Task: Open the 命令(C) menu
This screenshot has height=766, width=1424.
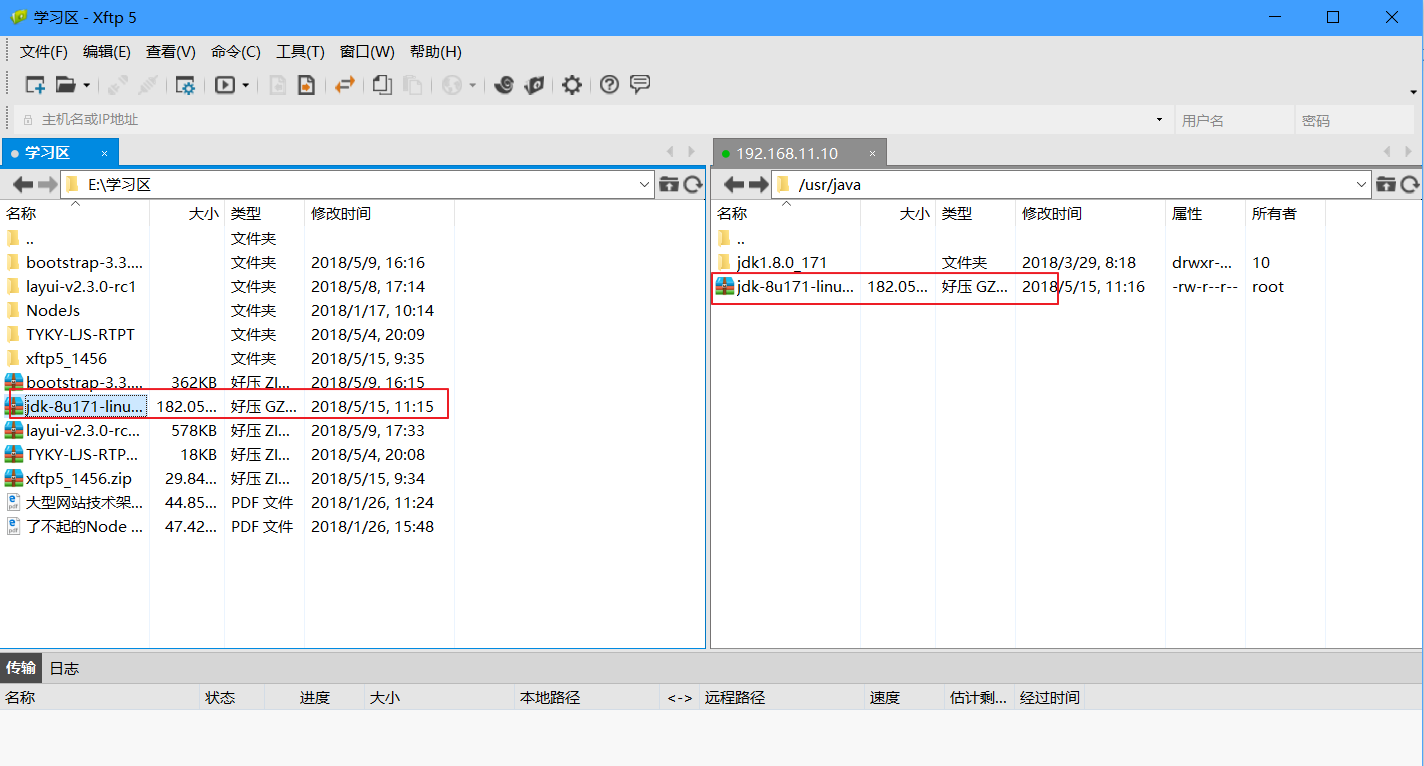Action: click(236, 52)
